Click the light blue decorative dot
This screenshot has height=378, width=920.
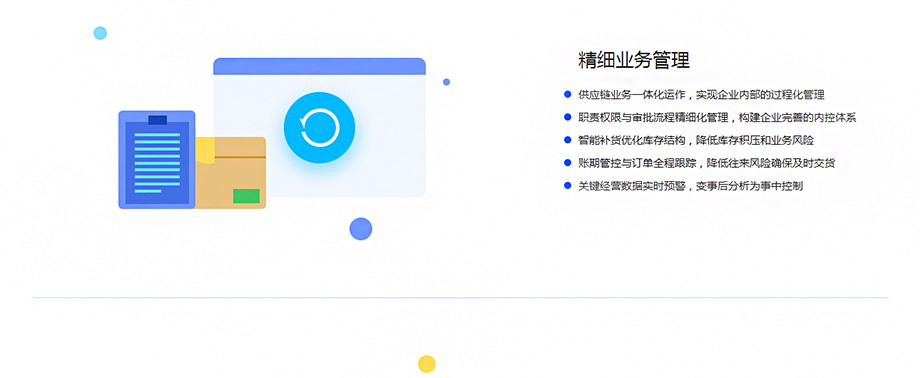coord(100,33)
